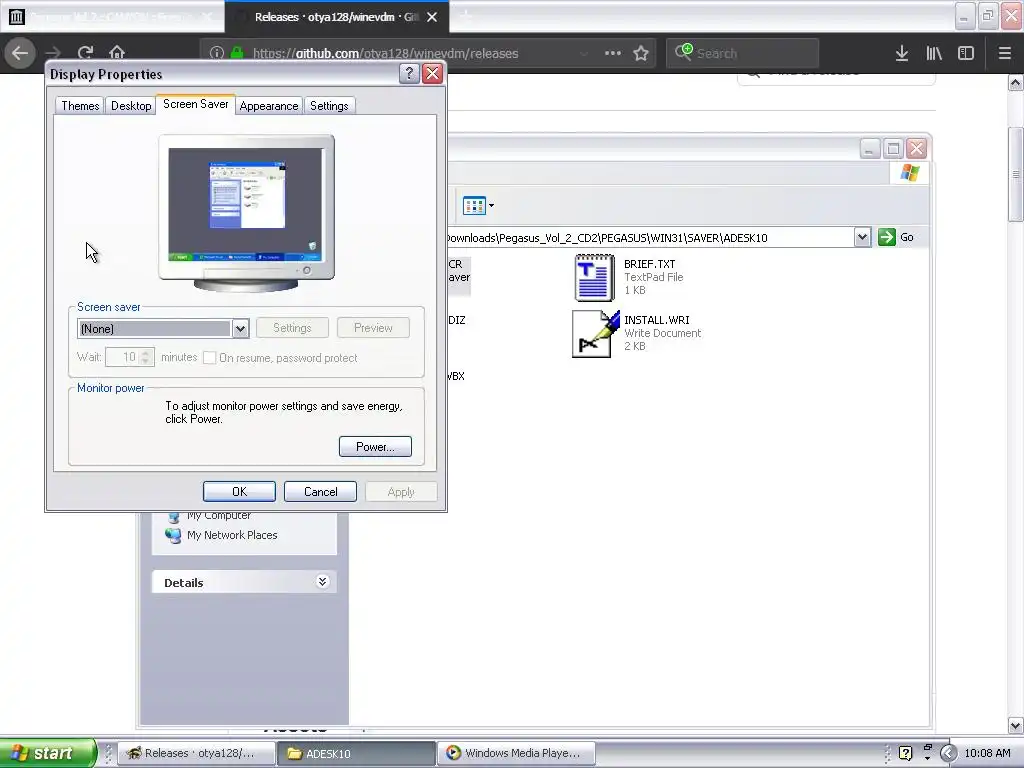
Task: Open the screen saver selection dropdown
Action: (x=240, y=328)
